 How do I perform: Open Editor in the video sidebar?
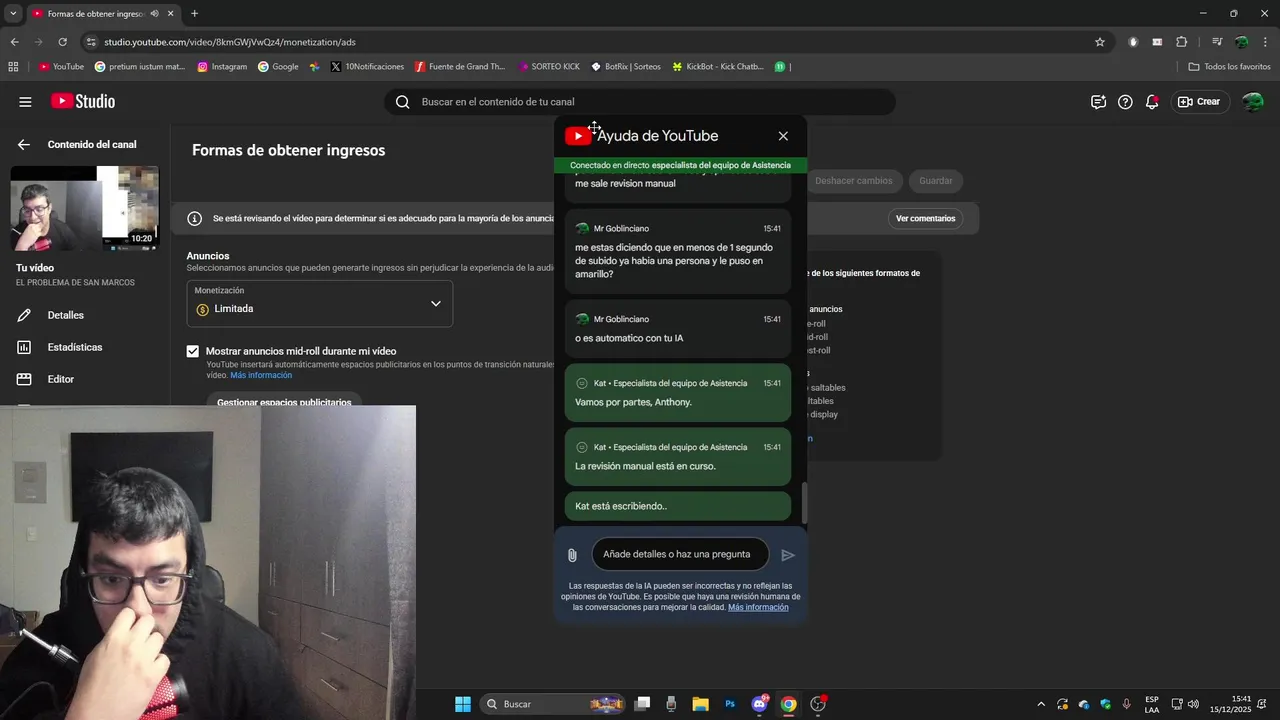pos(61,379)
